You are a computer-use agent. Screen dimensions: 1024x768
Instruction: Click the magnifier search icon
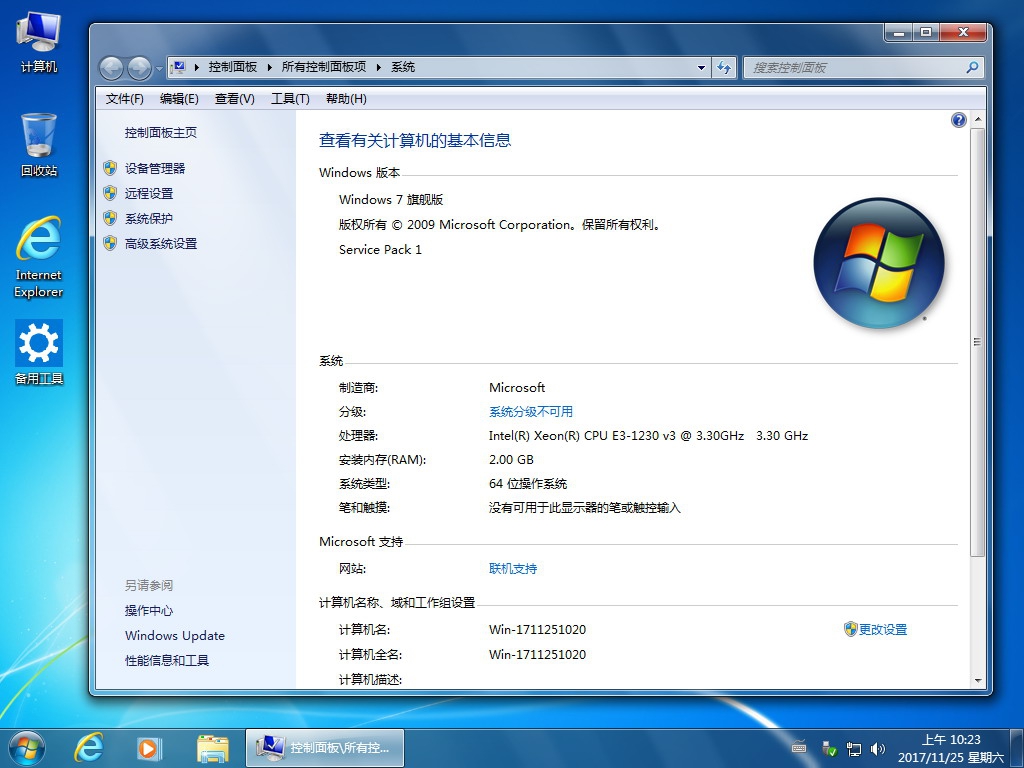(972, 67)
